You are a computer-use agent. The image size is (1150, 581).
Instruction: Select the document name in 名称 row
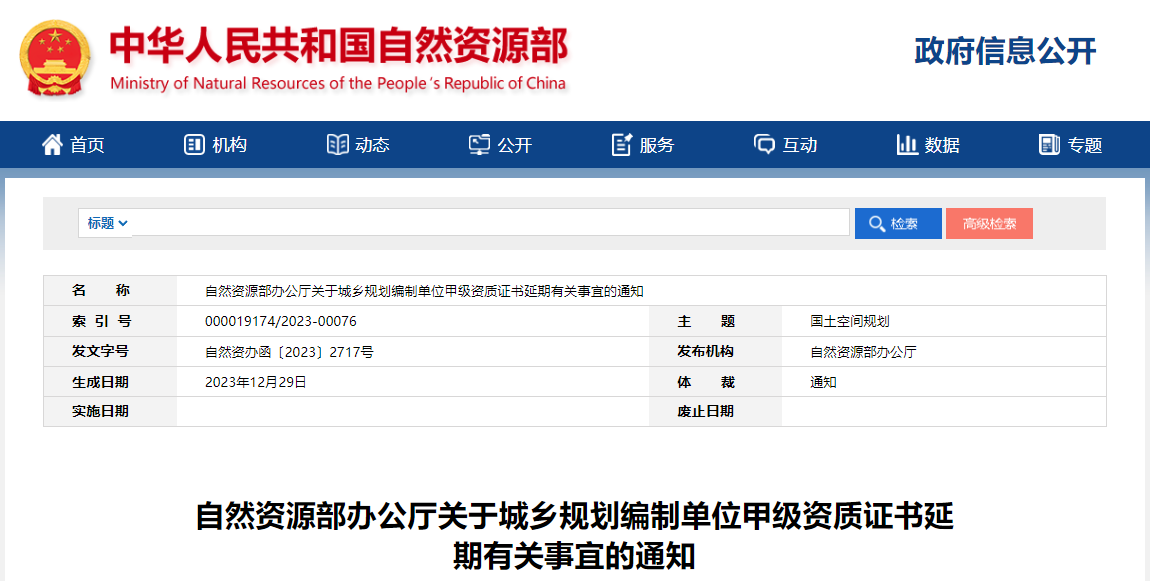pos(424,291)
